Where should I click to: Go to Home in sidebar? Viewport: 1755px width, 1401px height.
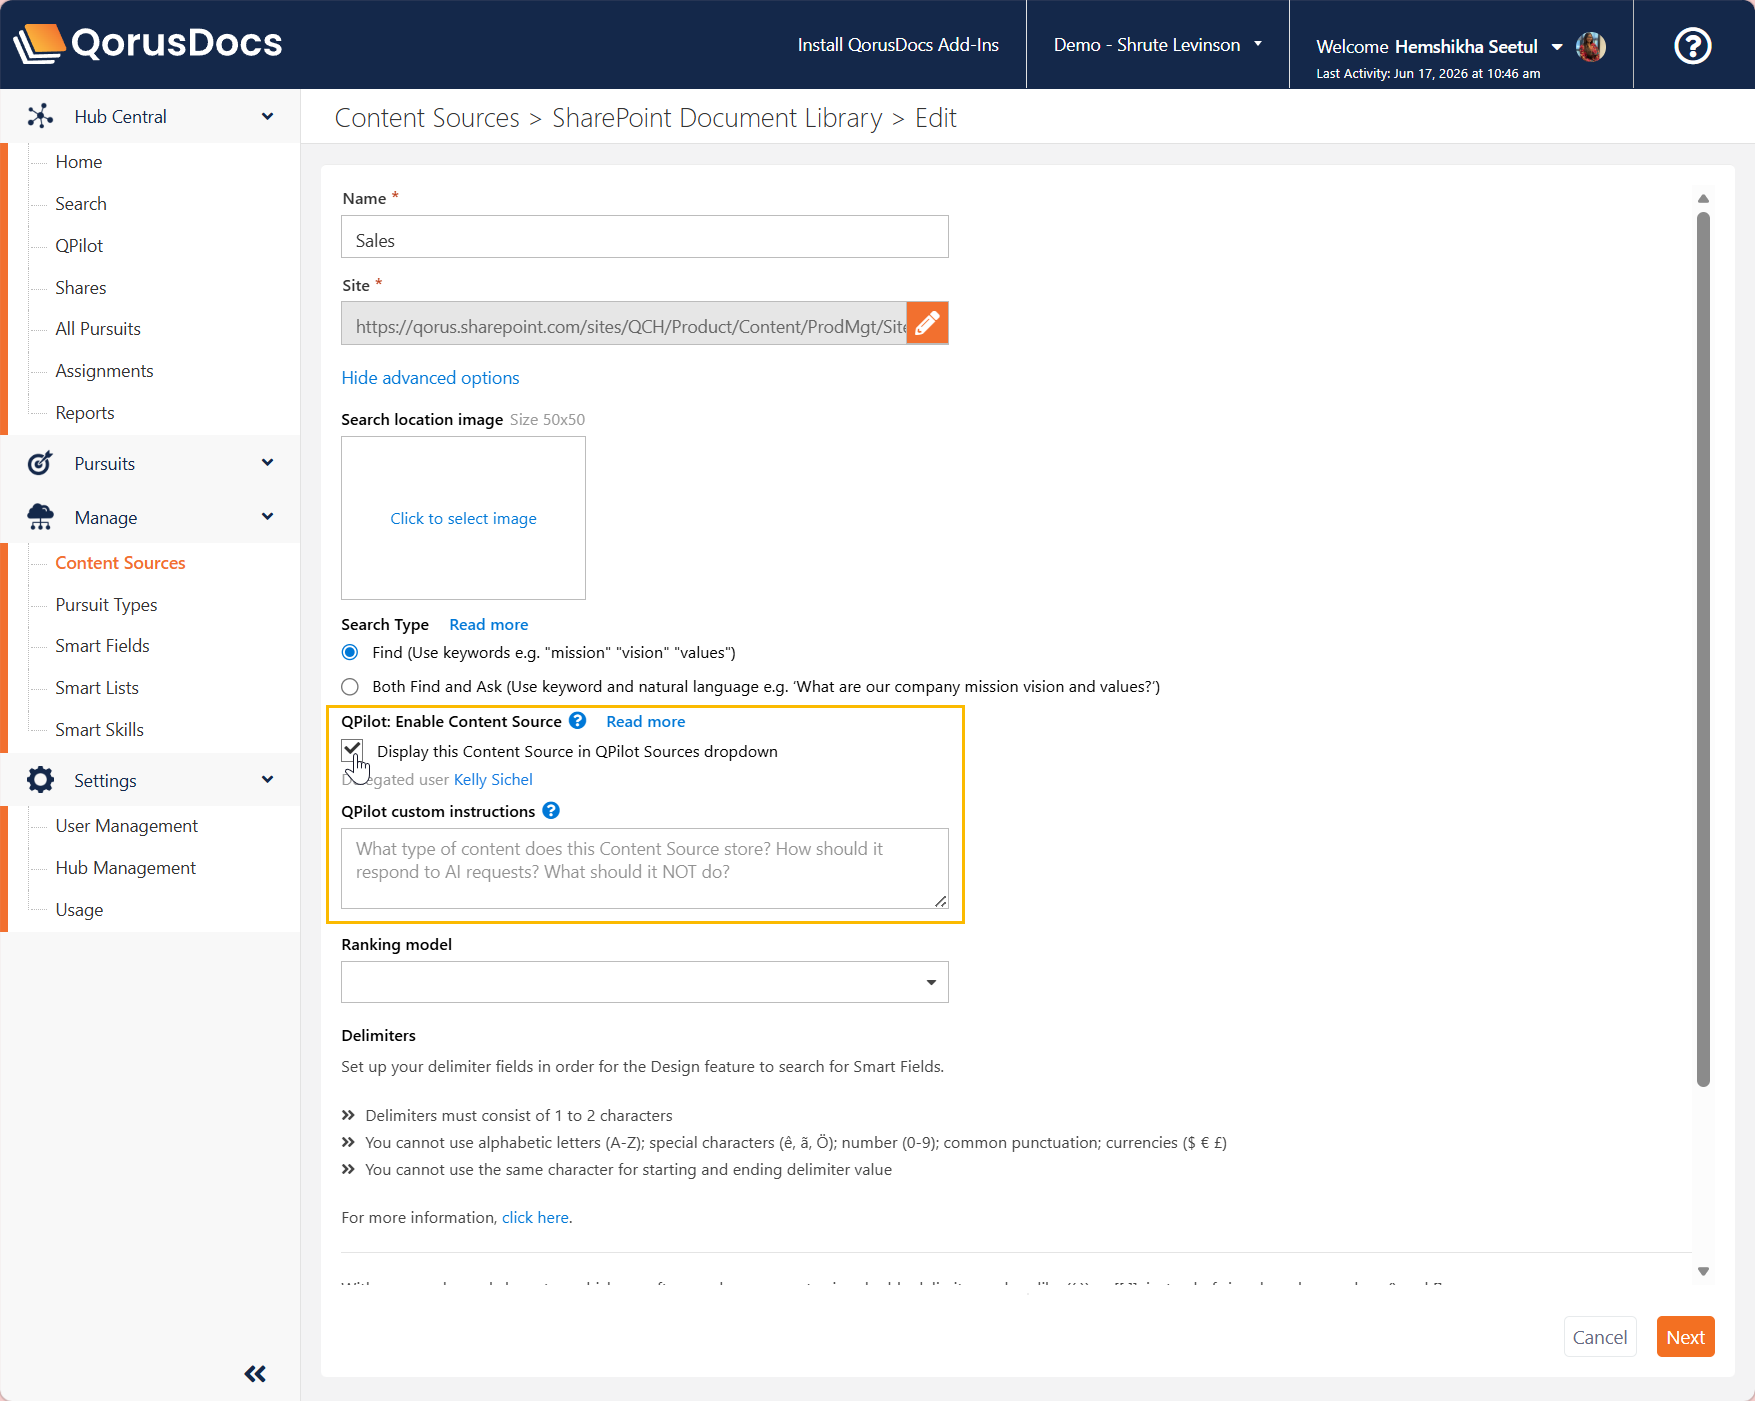point(79,162)
